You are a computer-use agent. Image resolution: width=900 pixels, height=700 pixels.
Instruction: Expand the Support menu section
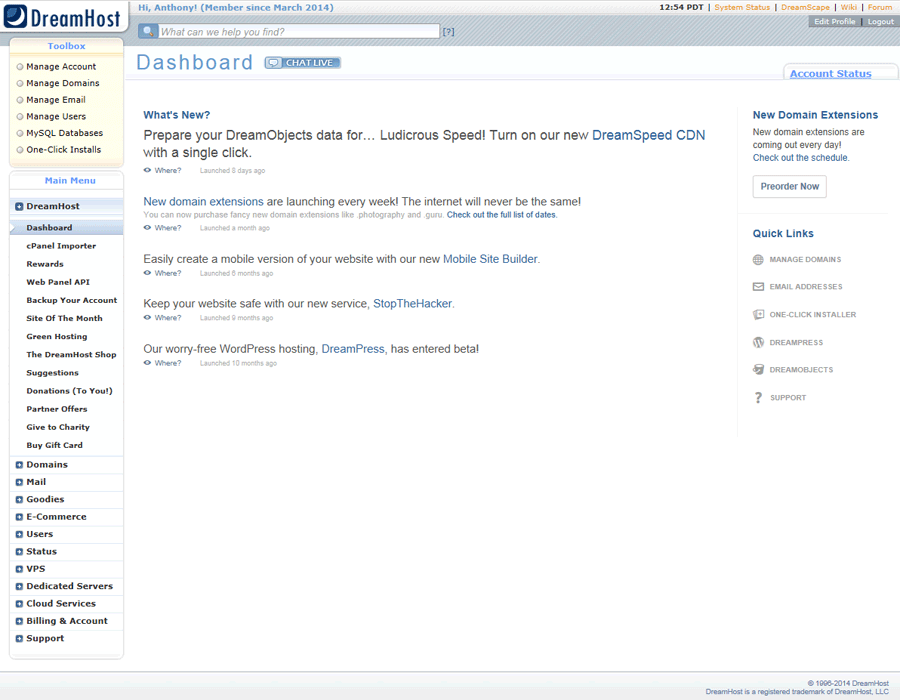click(19, 639)
